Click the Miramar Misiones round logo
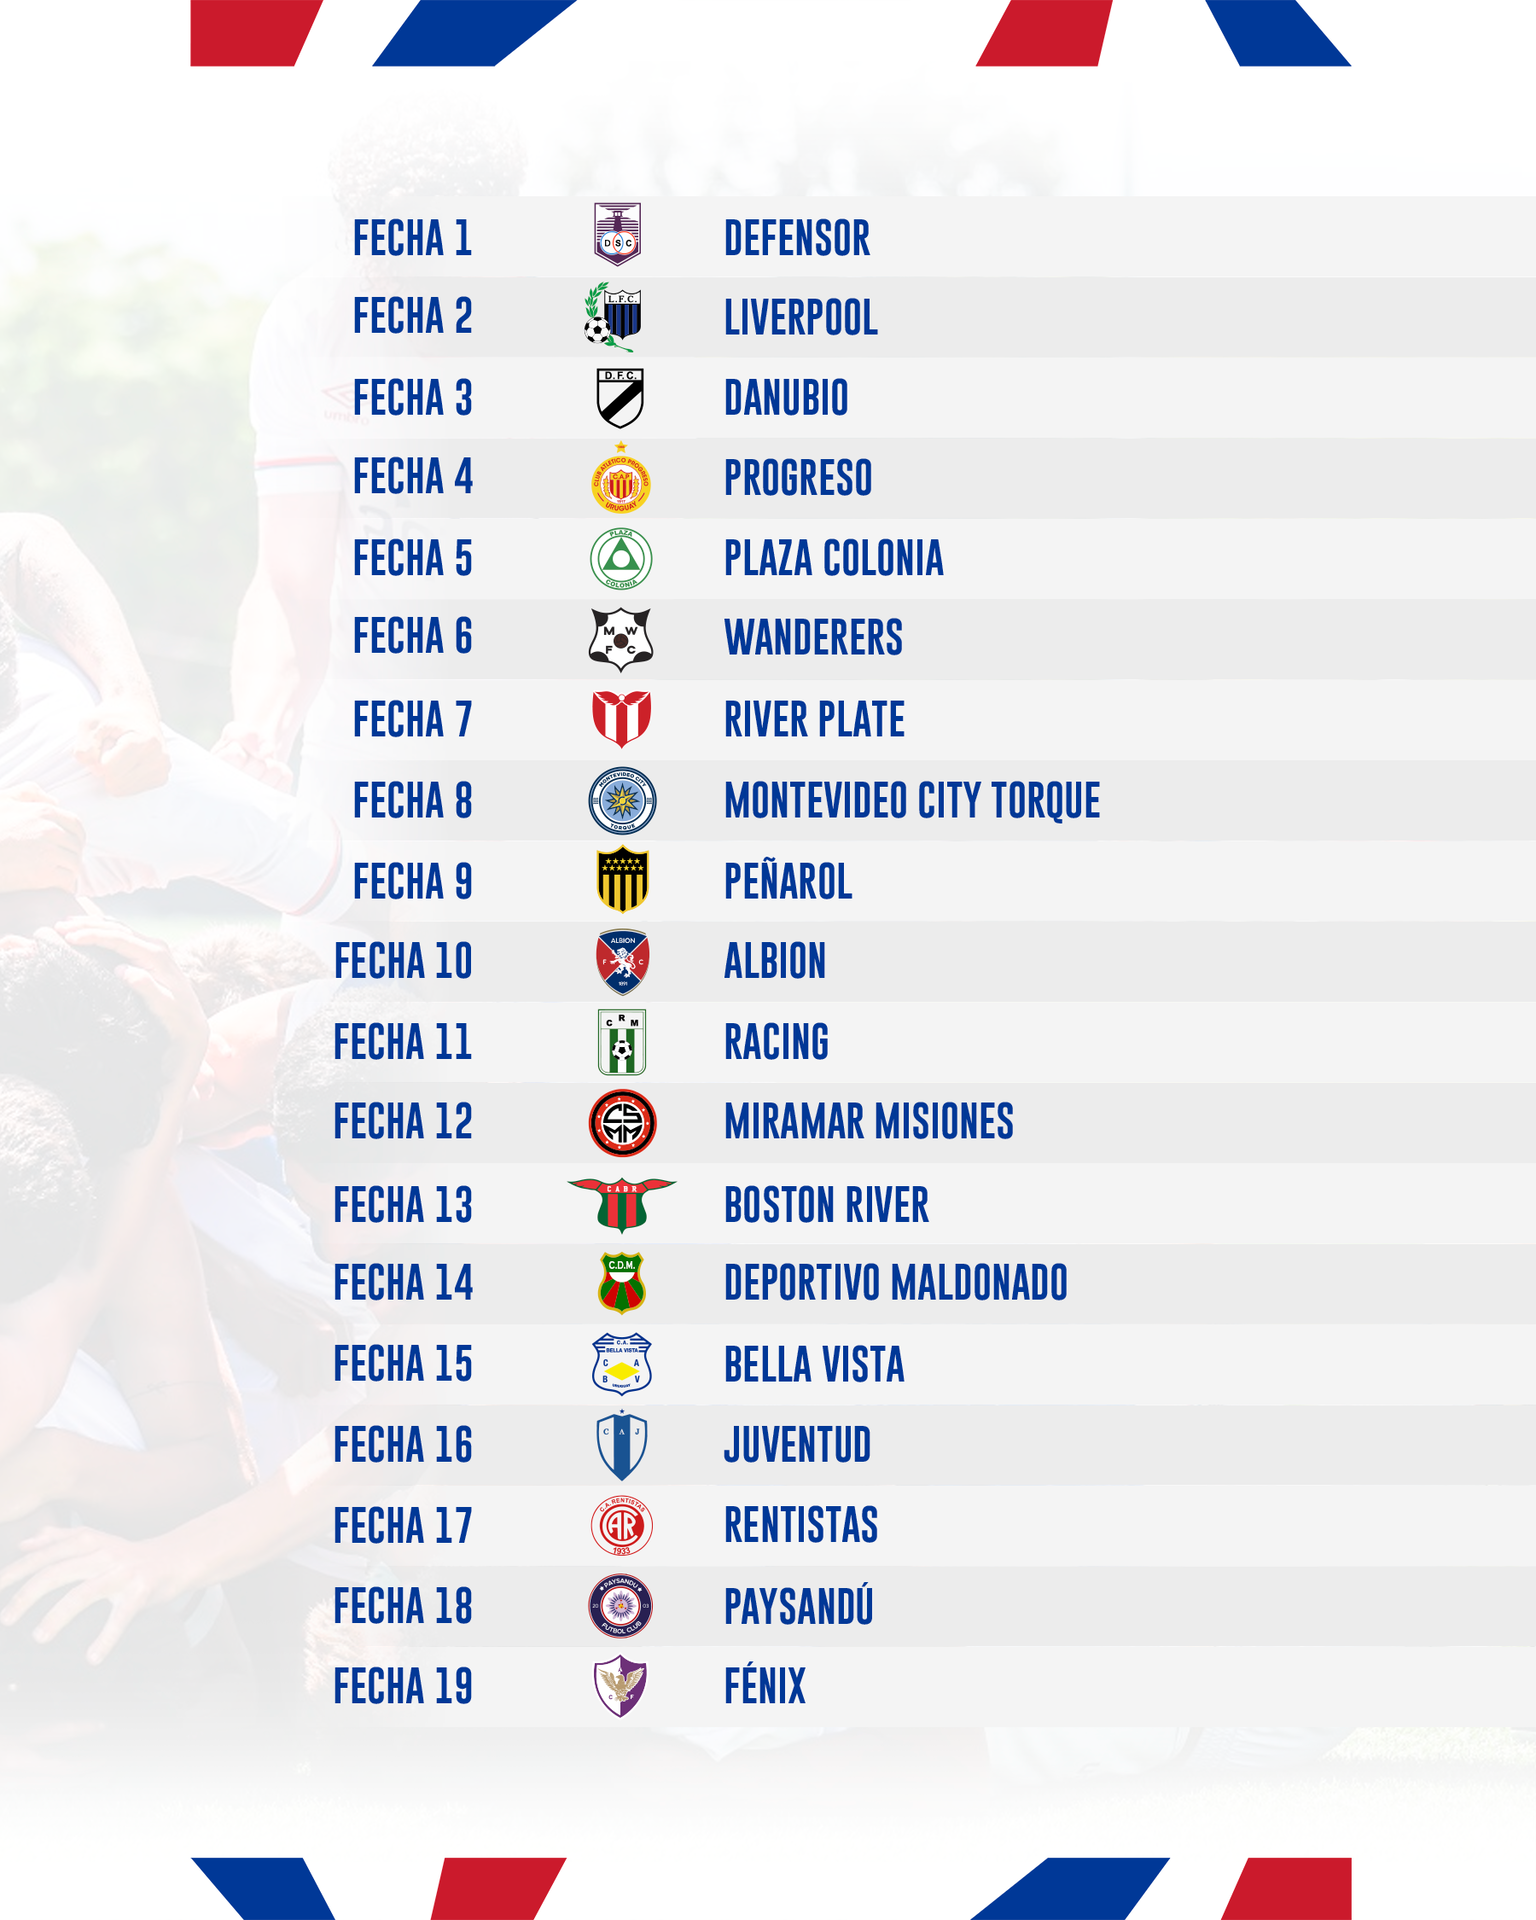1536x1920 pixels. pos(622,1123)
